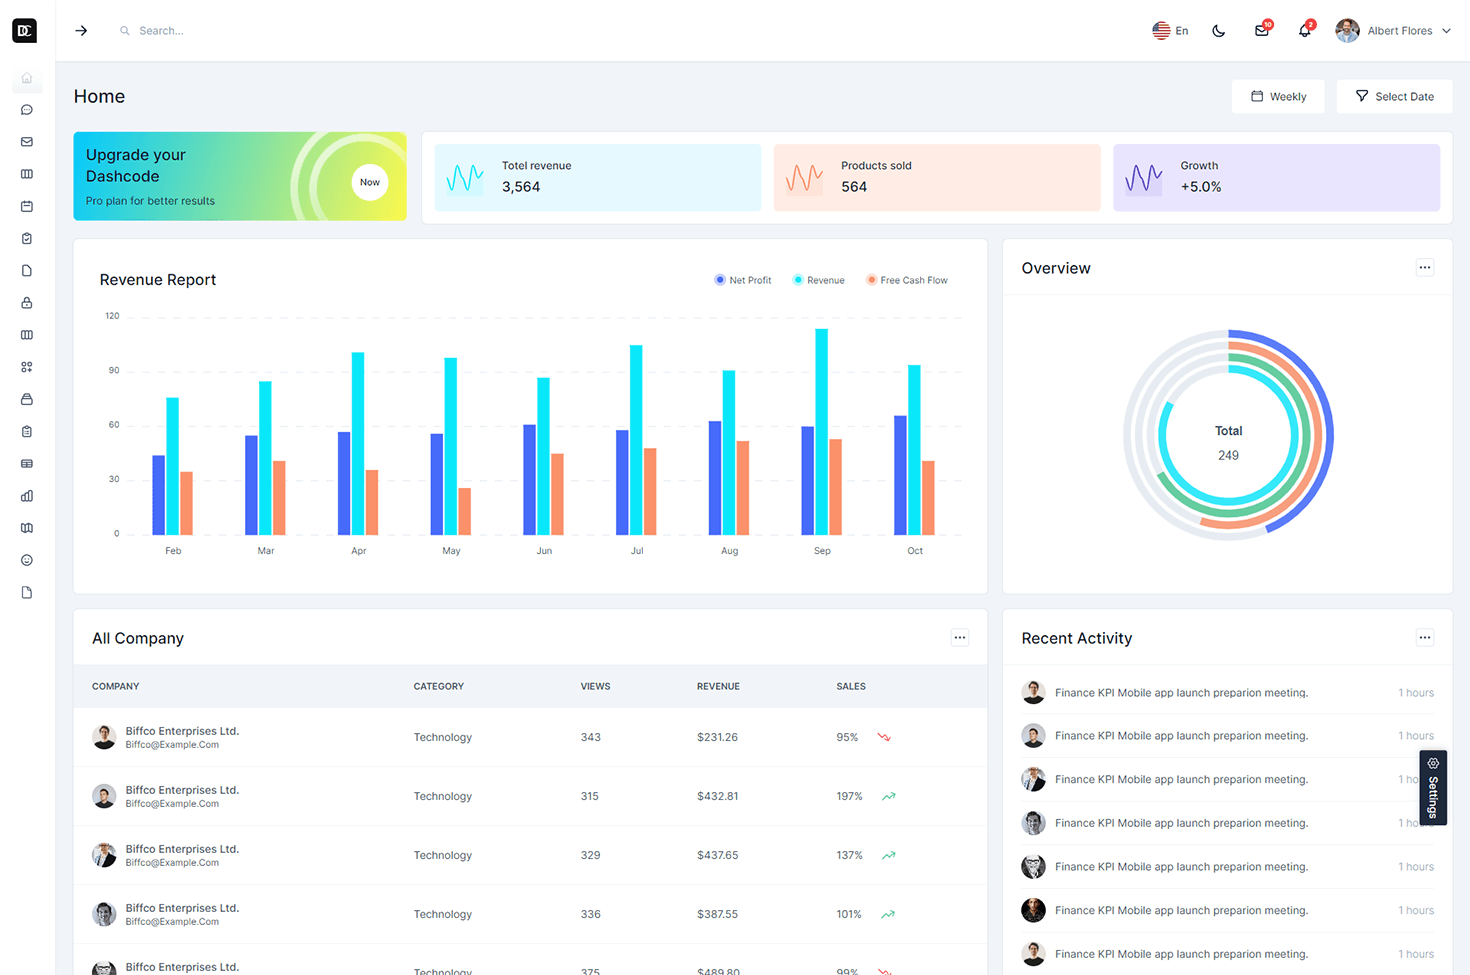Viewport: 1470px width, 975px height.
Task: Open notifications via the bell icon
Action: [1305, 30]
